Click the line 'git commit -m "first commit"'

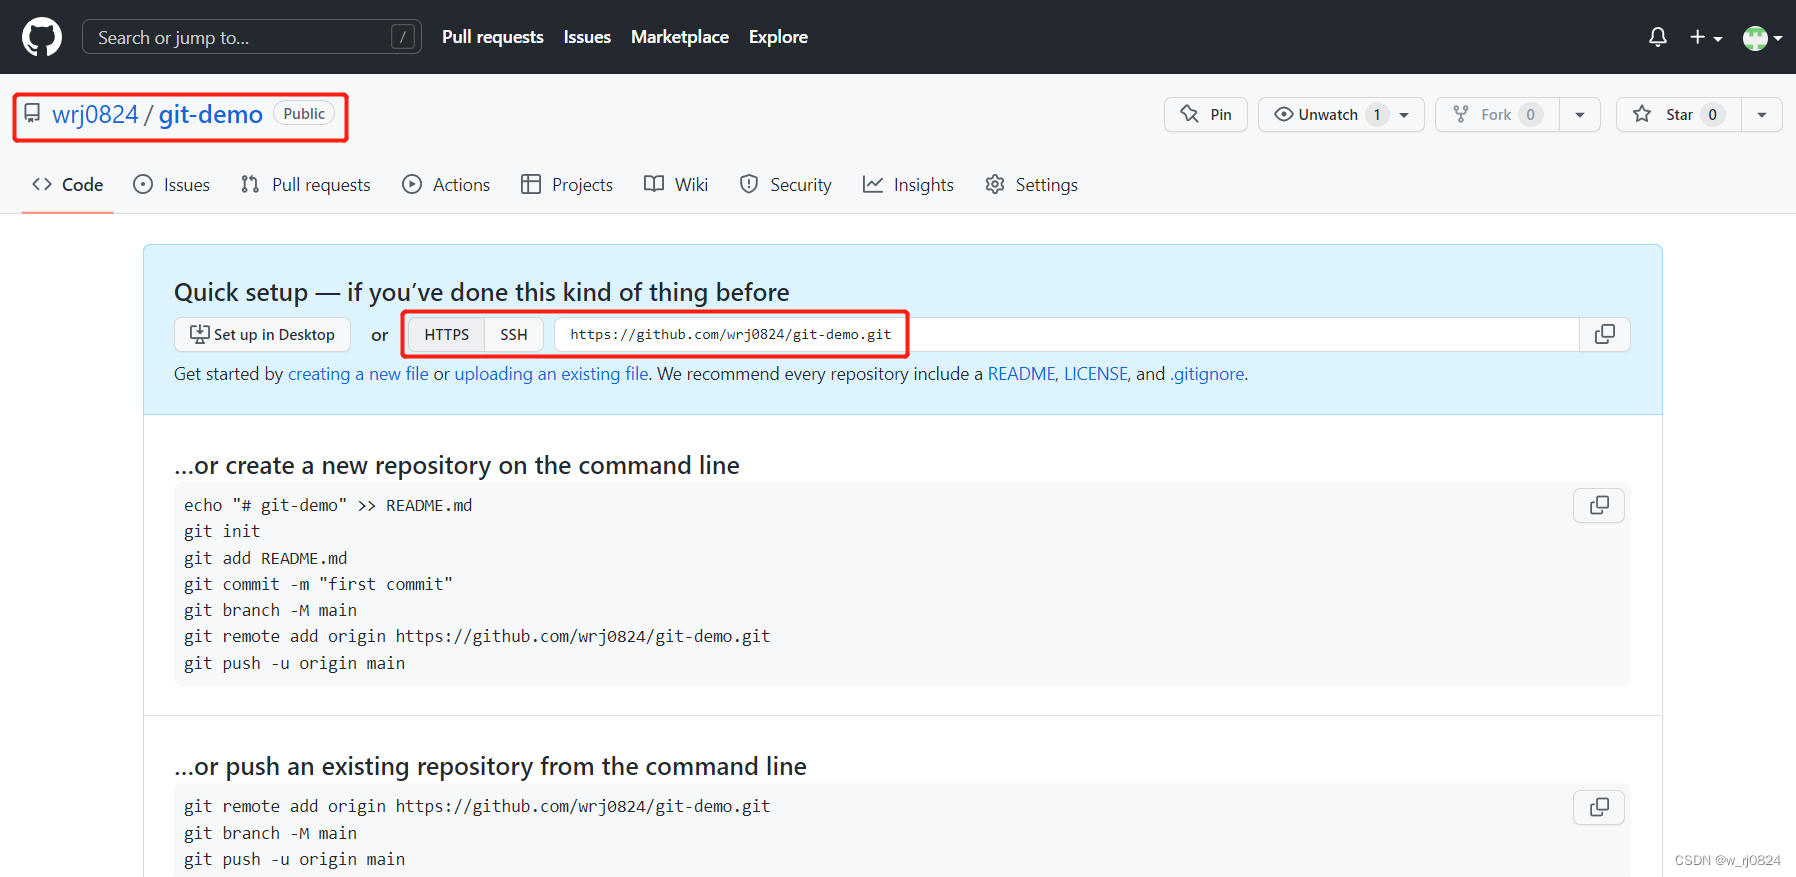coord(318,585)
